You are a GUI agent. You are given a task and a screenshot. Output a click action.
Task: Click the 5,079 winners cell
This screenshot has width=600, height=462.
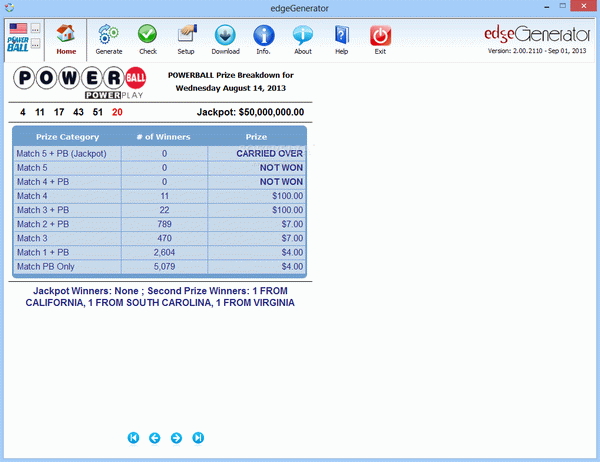click(x=165, y=267)
